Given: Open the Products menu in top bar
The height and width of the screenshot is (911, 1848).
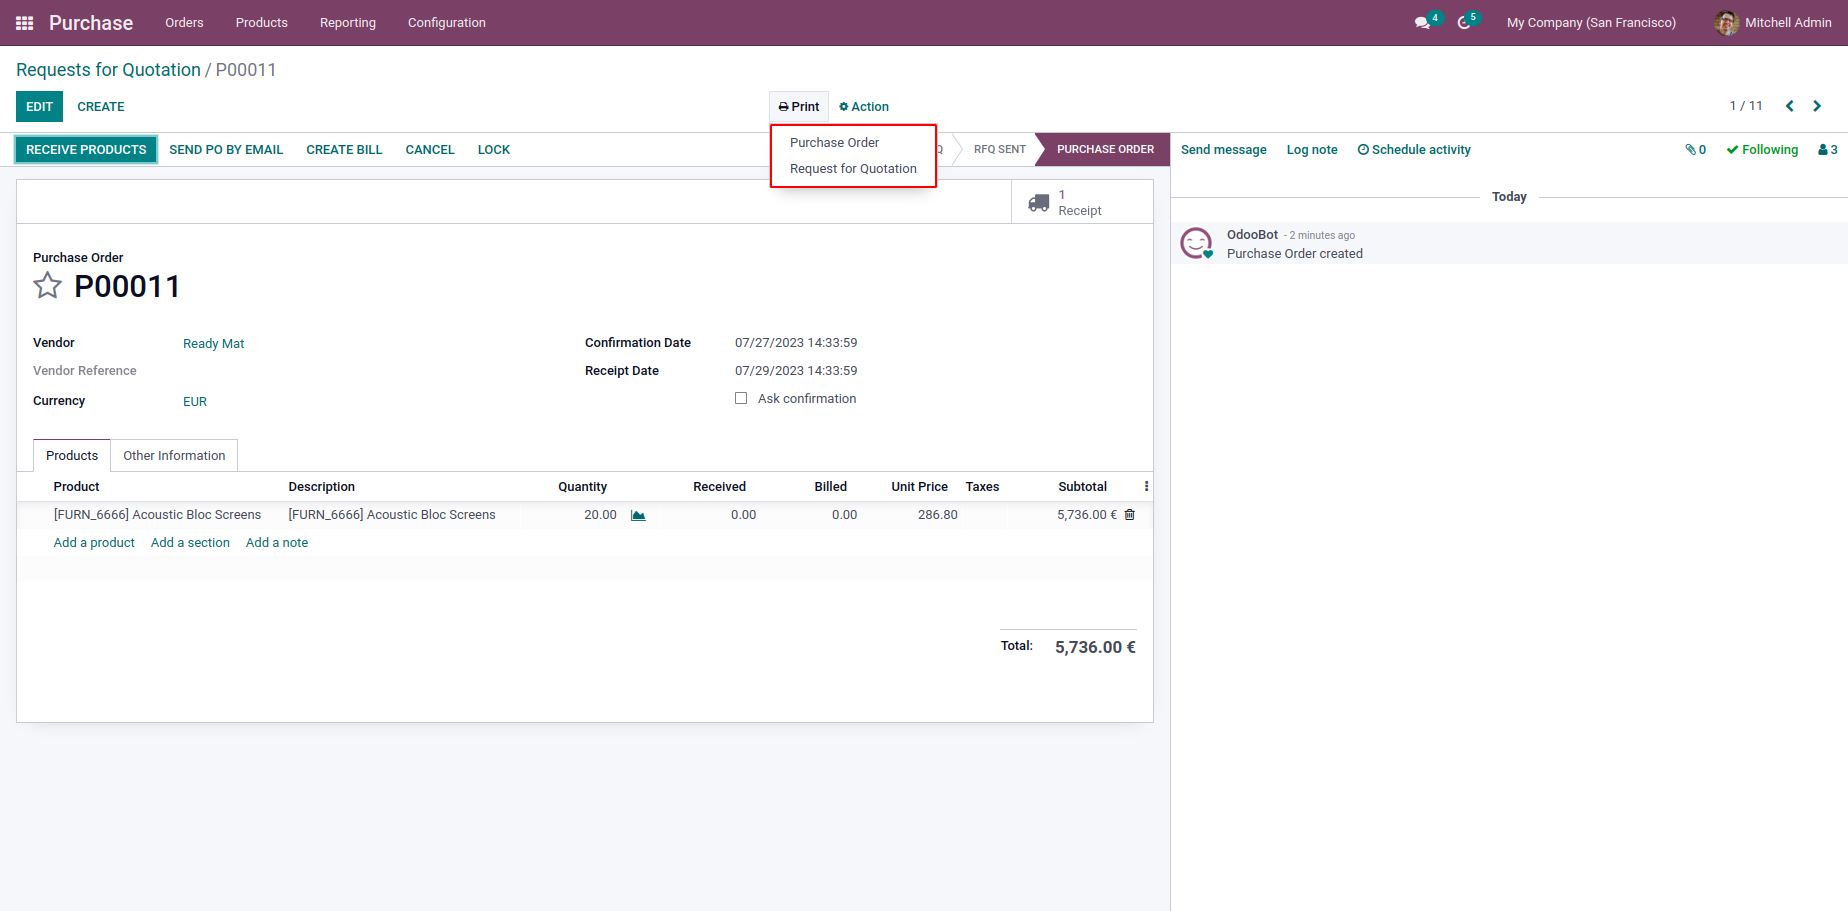Looking at the screenshot, I should pos(262,23).
